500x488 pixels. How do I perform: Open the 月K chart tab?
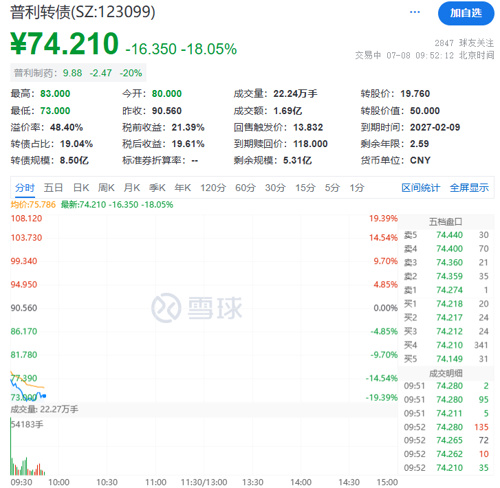132,188
